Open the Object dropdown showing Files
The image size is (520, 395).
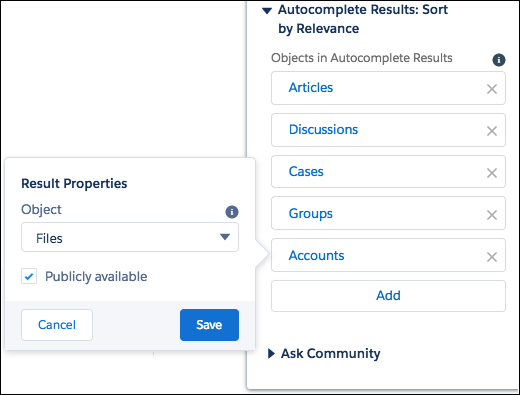(x=130, y=237)
